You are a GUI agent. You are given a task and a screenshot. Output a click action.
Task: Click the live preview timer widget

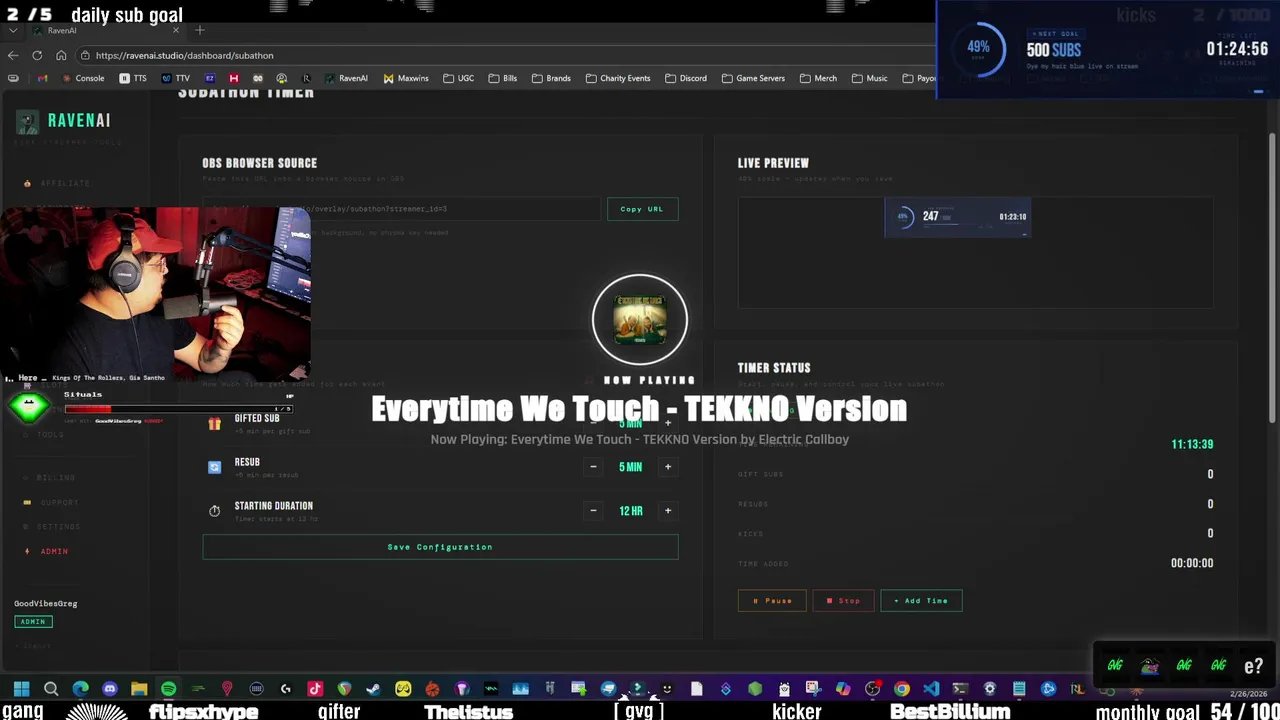point(957,217)
